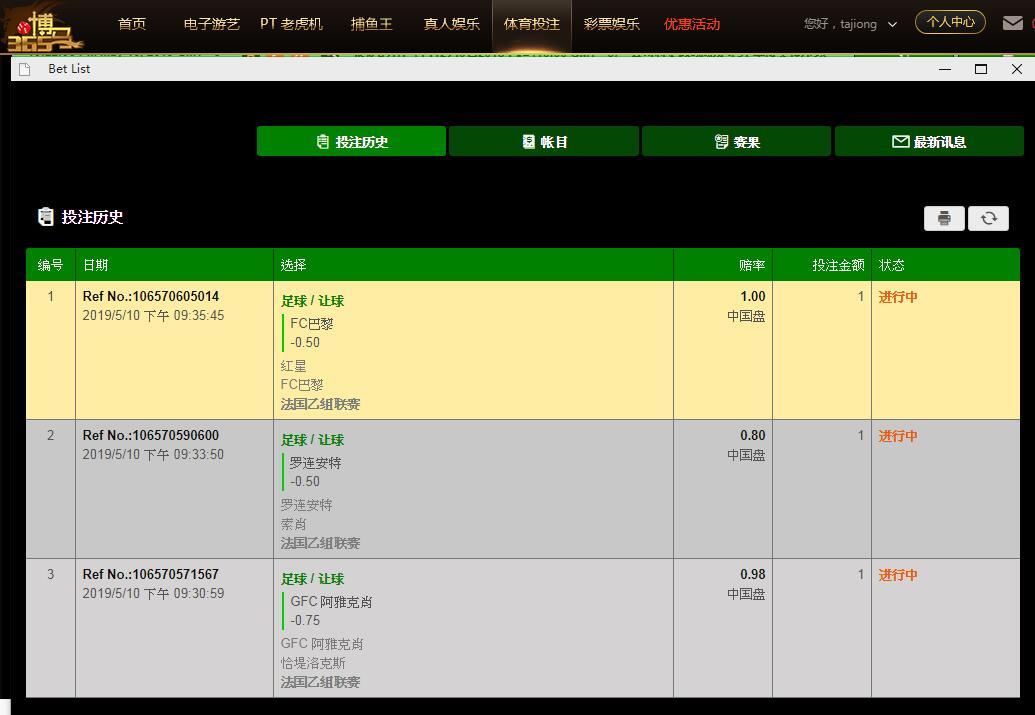This screenshot has height=715, width=1035.
Task: Click the team name 恰堤洛克斯
Action: (x=313, y=663)
